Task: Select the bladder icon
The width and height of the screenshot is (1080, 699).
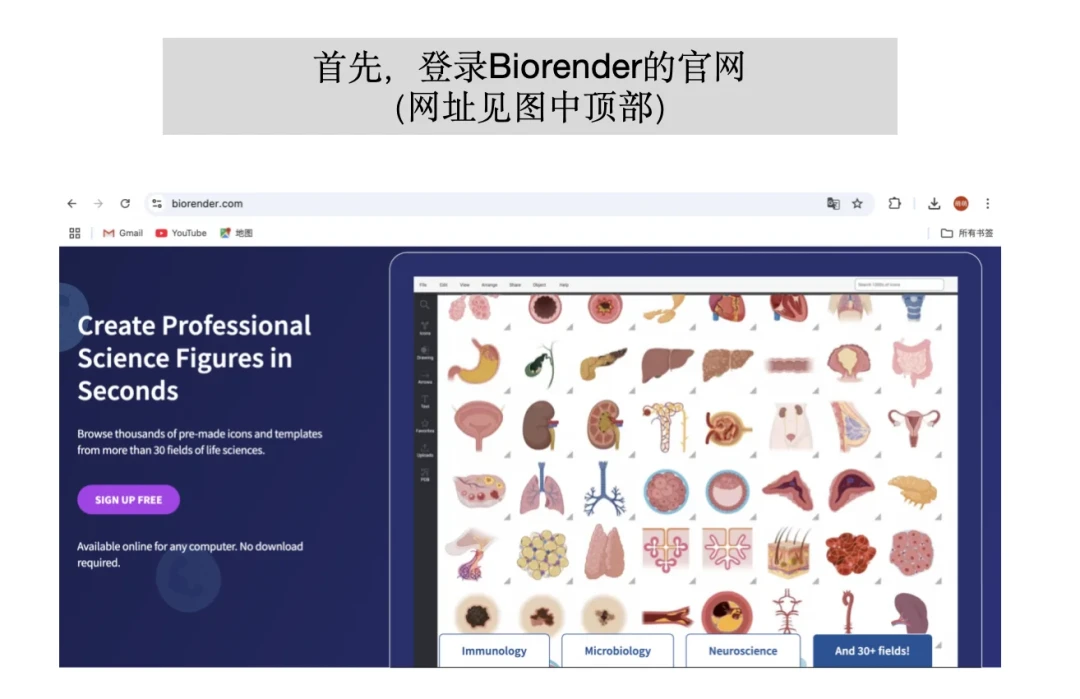Action: (478, 426)
